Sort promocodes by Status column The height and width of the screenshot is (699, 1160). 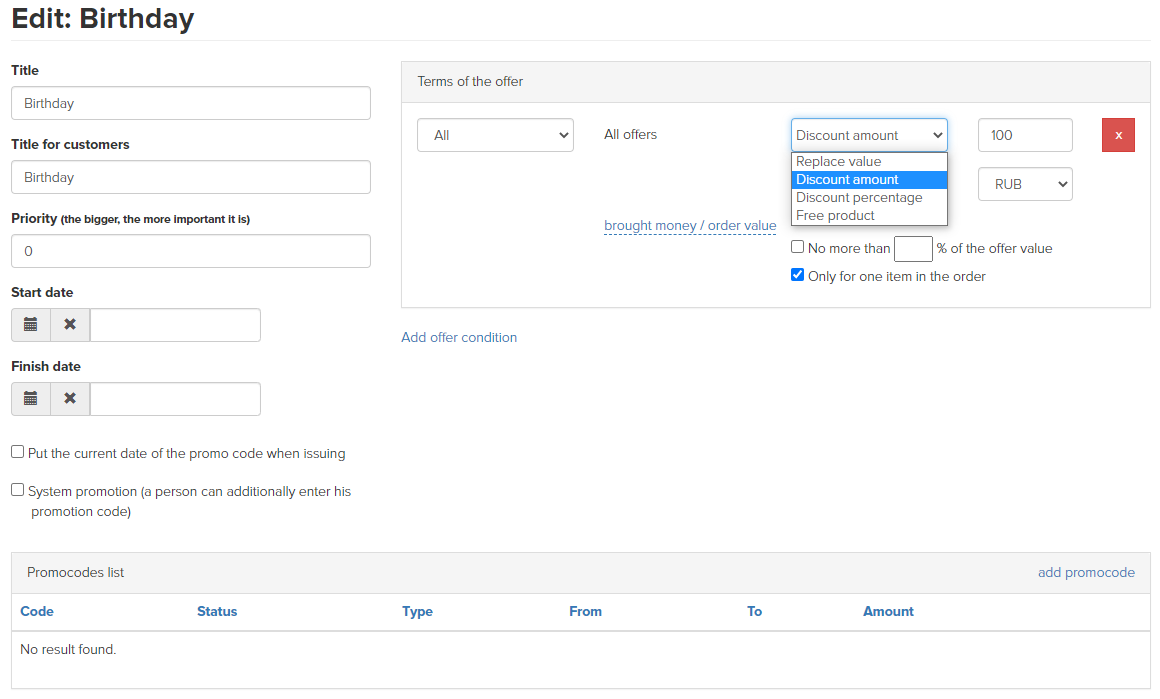point(217,612)
